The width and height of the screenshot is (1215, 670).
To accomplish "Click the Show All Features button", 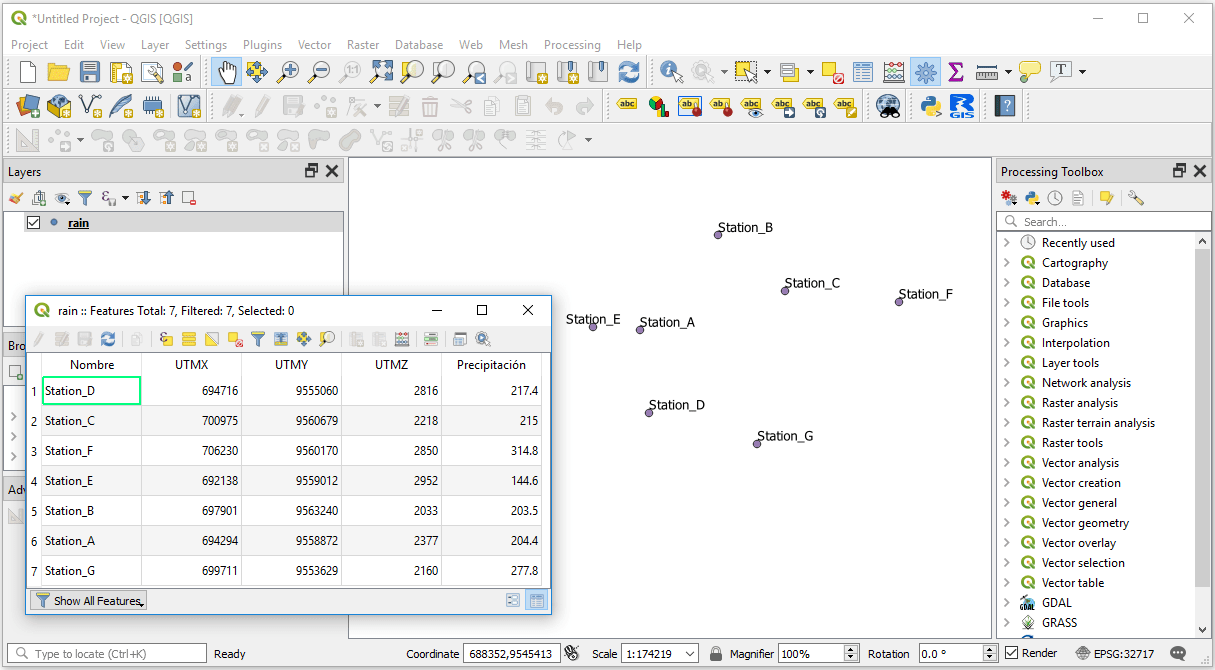I will 88,600.
